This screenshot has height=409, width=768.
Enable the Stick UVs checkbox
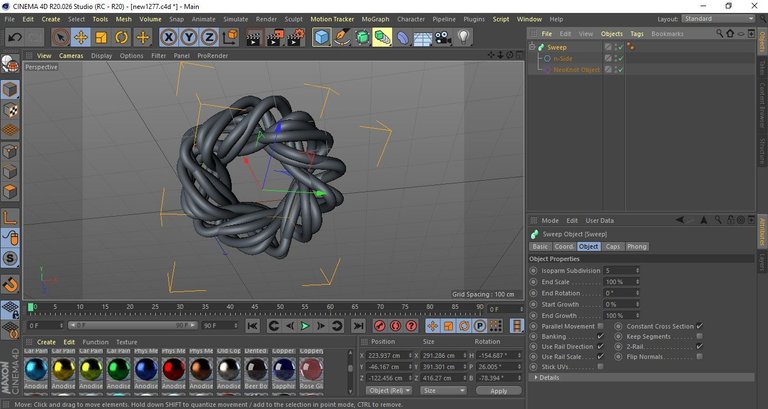[x=600, y=366]
